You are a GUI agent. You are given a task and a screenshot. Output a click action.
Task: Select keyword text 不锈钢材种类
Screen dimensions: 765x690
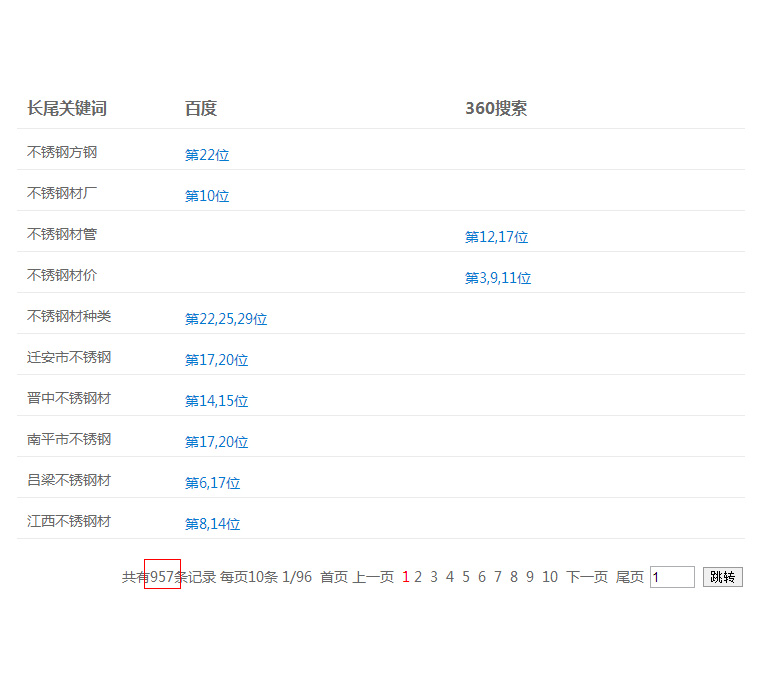tap(69, 316)
